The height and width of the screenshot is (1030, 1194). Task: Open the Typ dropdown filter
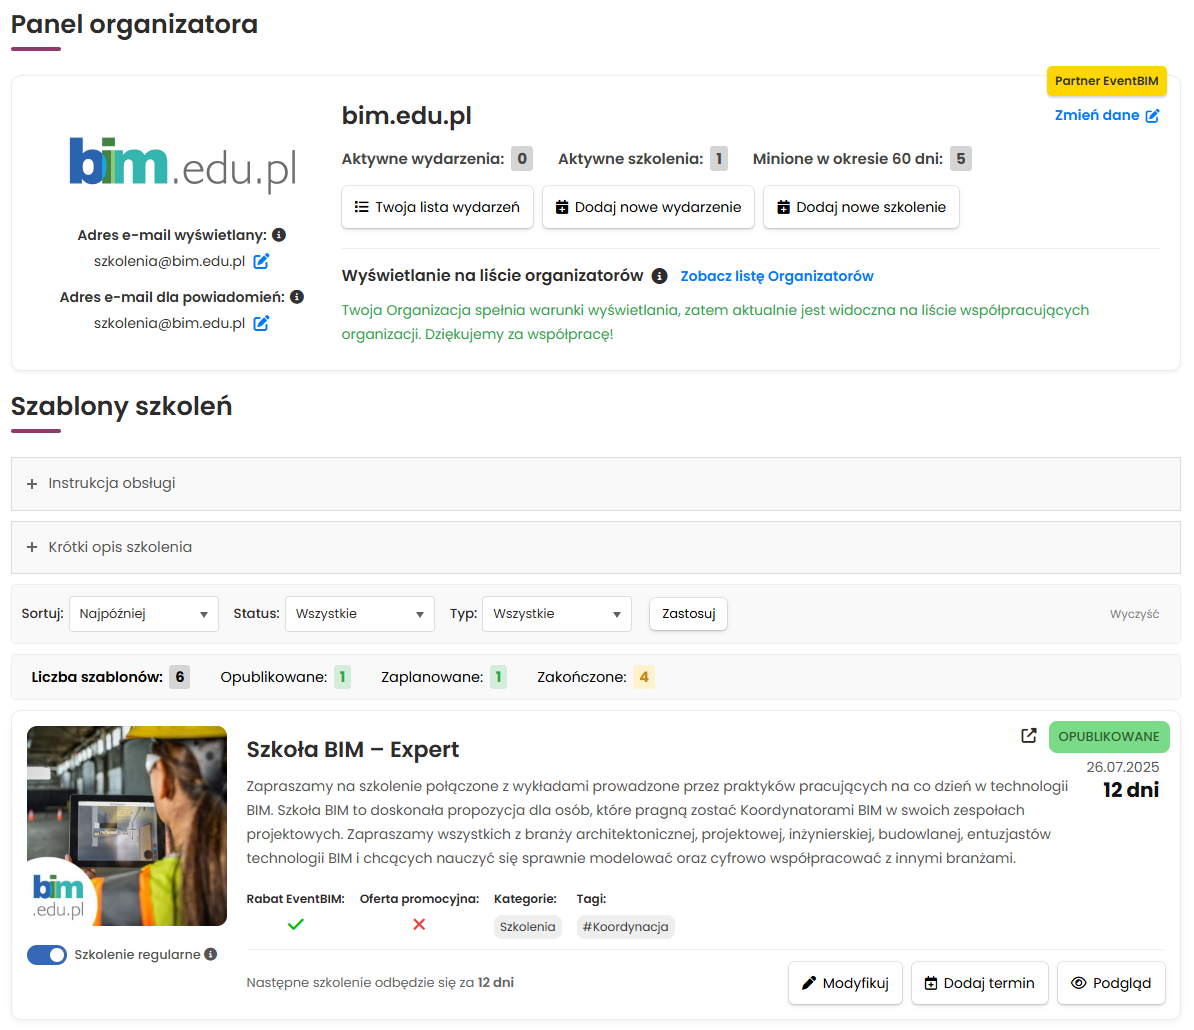556,614
